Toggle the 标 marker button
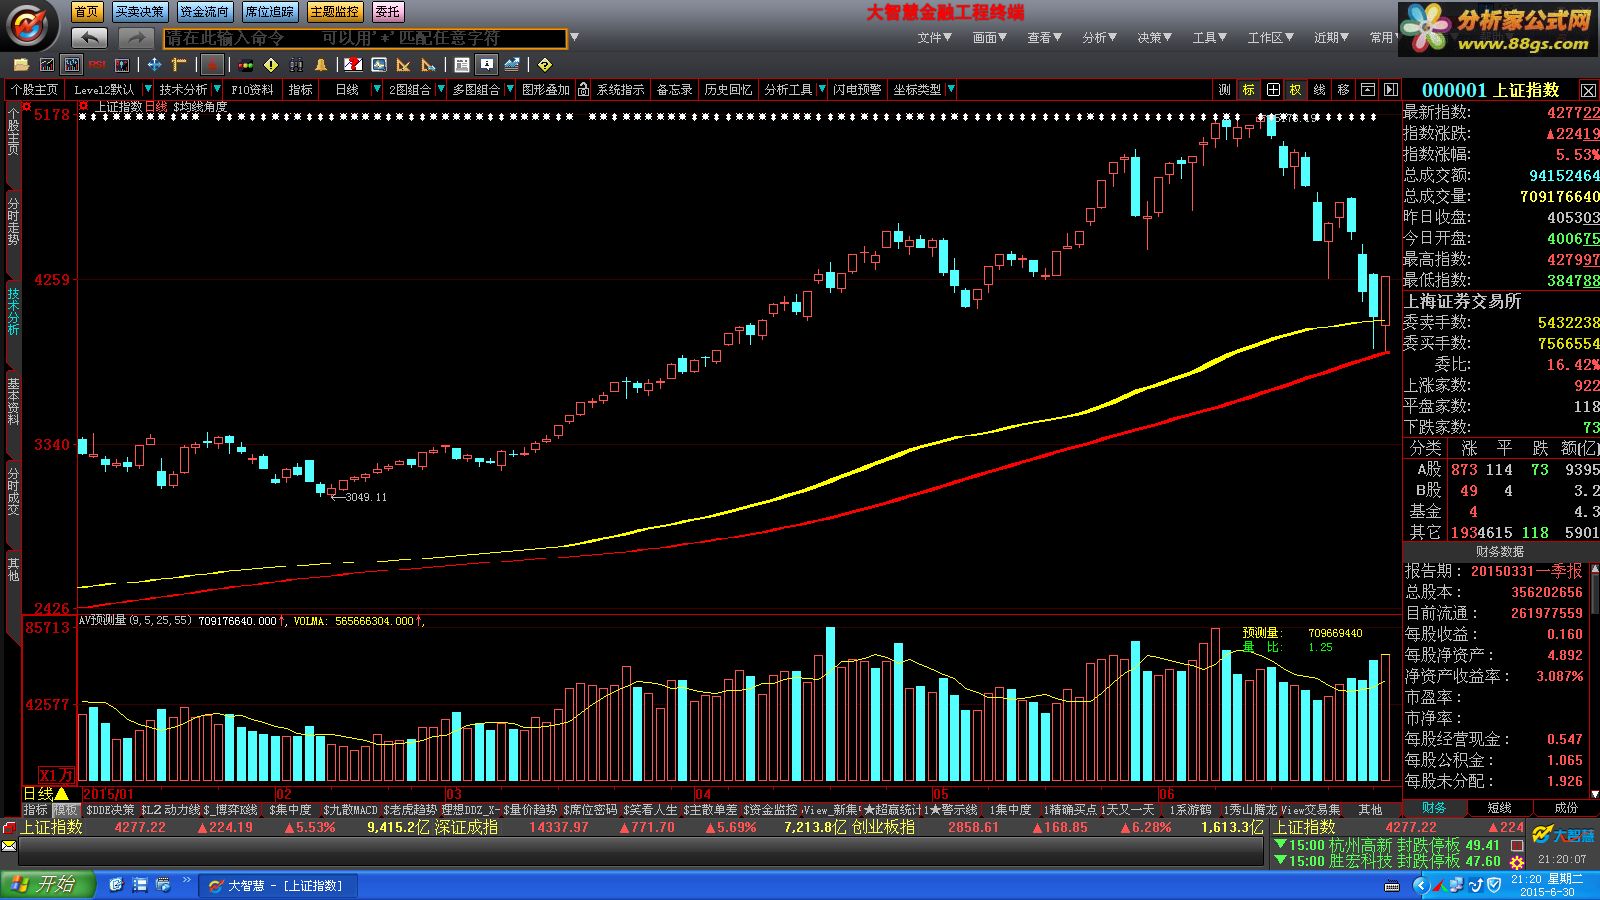Viewport: 1600px width, 900px height. coord(1249,89)
